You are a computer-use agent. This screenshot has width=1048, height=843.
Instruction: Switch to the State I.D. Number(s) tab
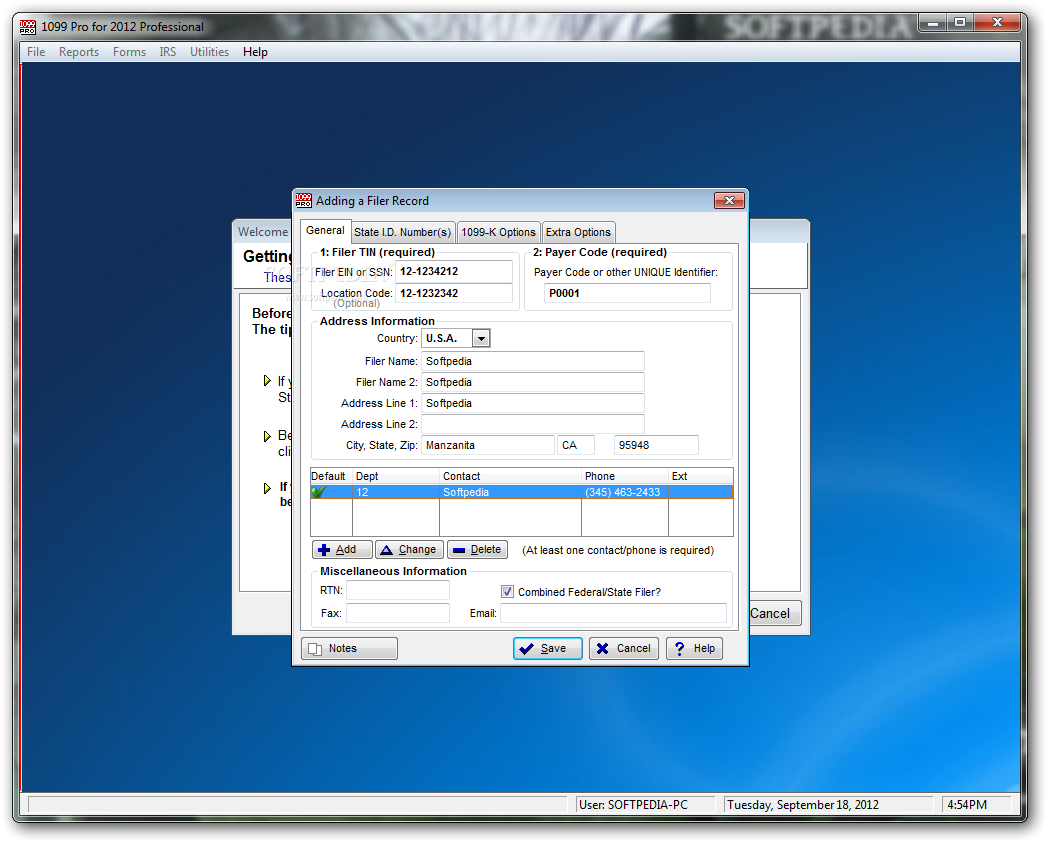402,232
